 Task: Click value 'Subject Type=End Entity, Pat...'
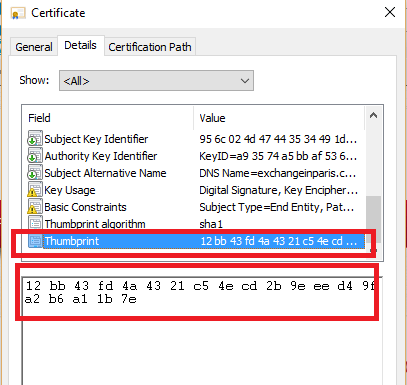(276, 207)
